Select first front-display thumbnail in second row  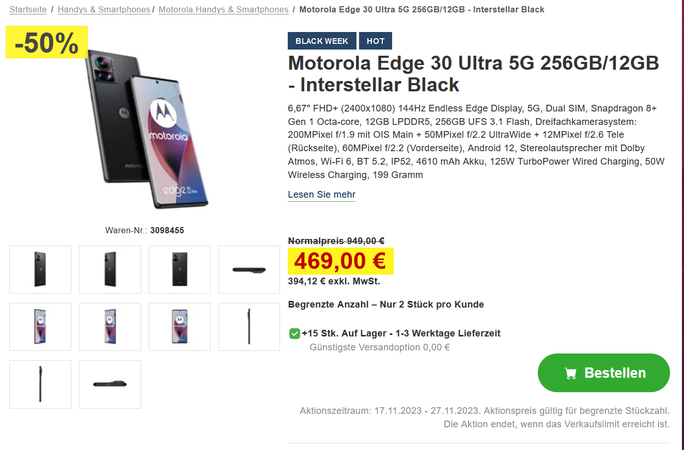pyautogui.click(x=40, y=327)
